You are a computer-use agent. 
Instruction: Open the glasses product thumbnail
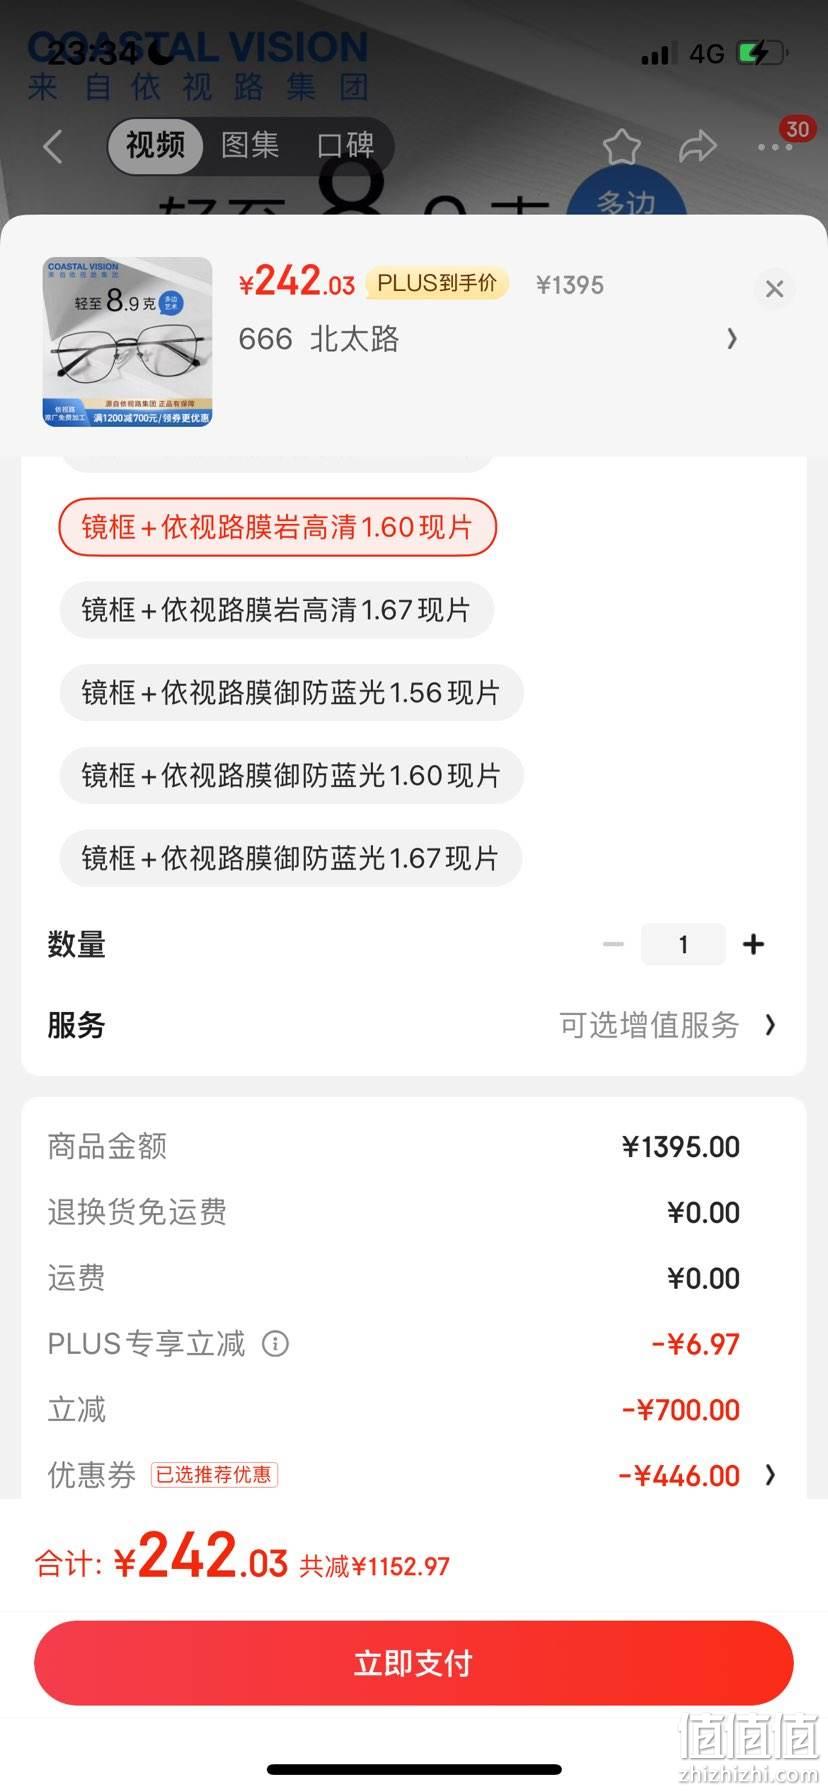(x=128, y=342)
